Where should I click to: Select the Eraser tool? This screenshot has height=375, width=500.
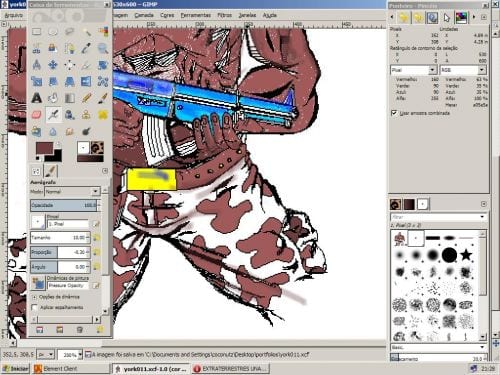(37, 115)
